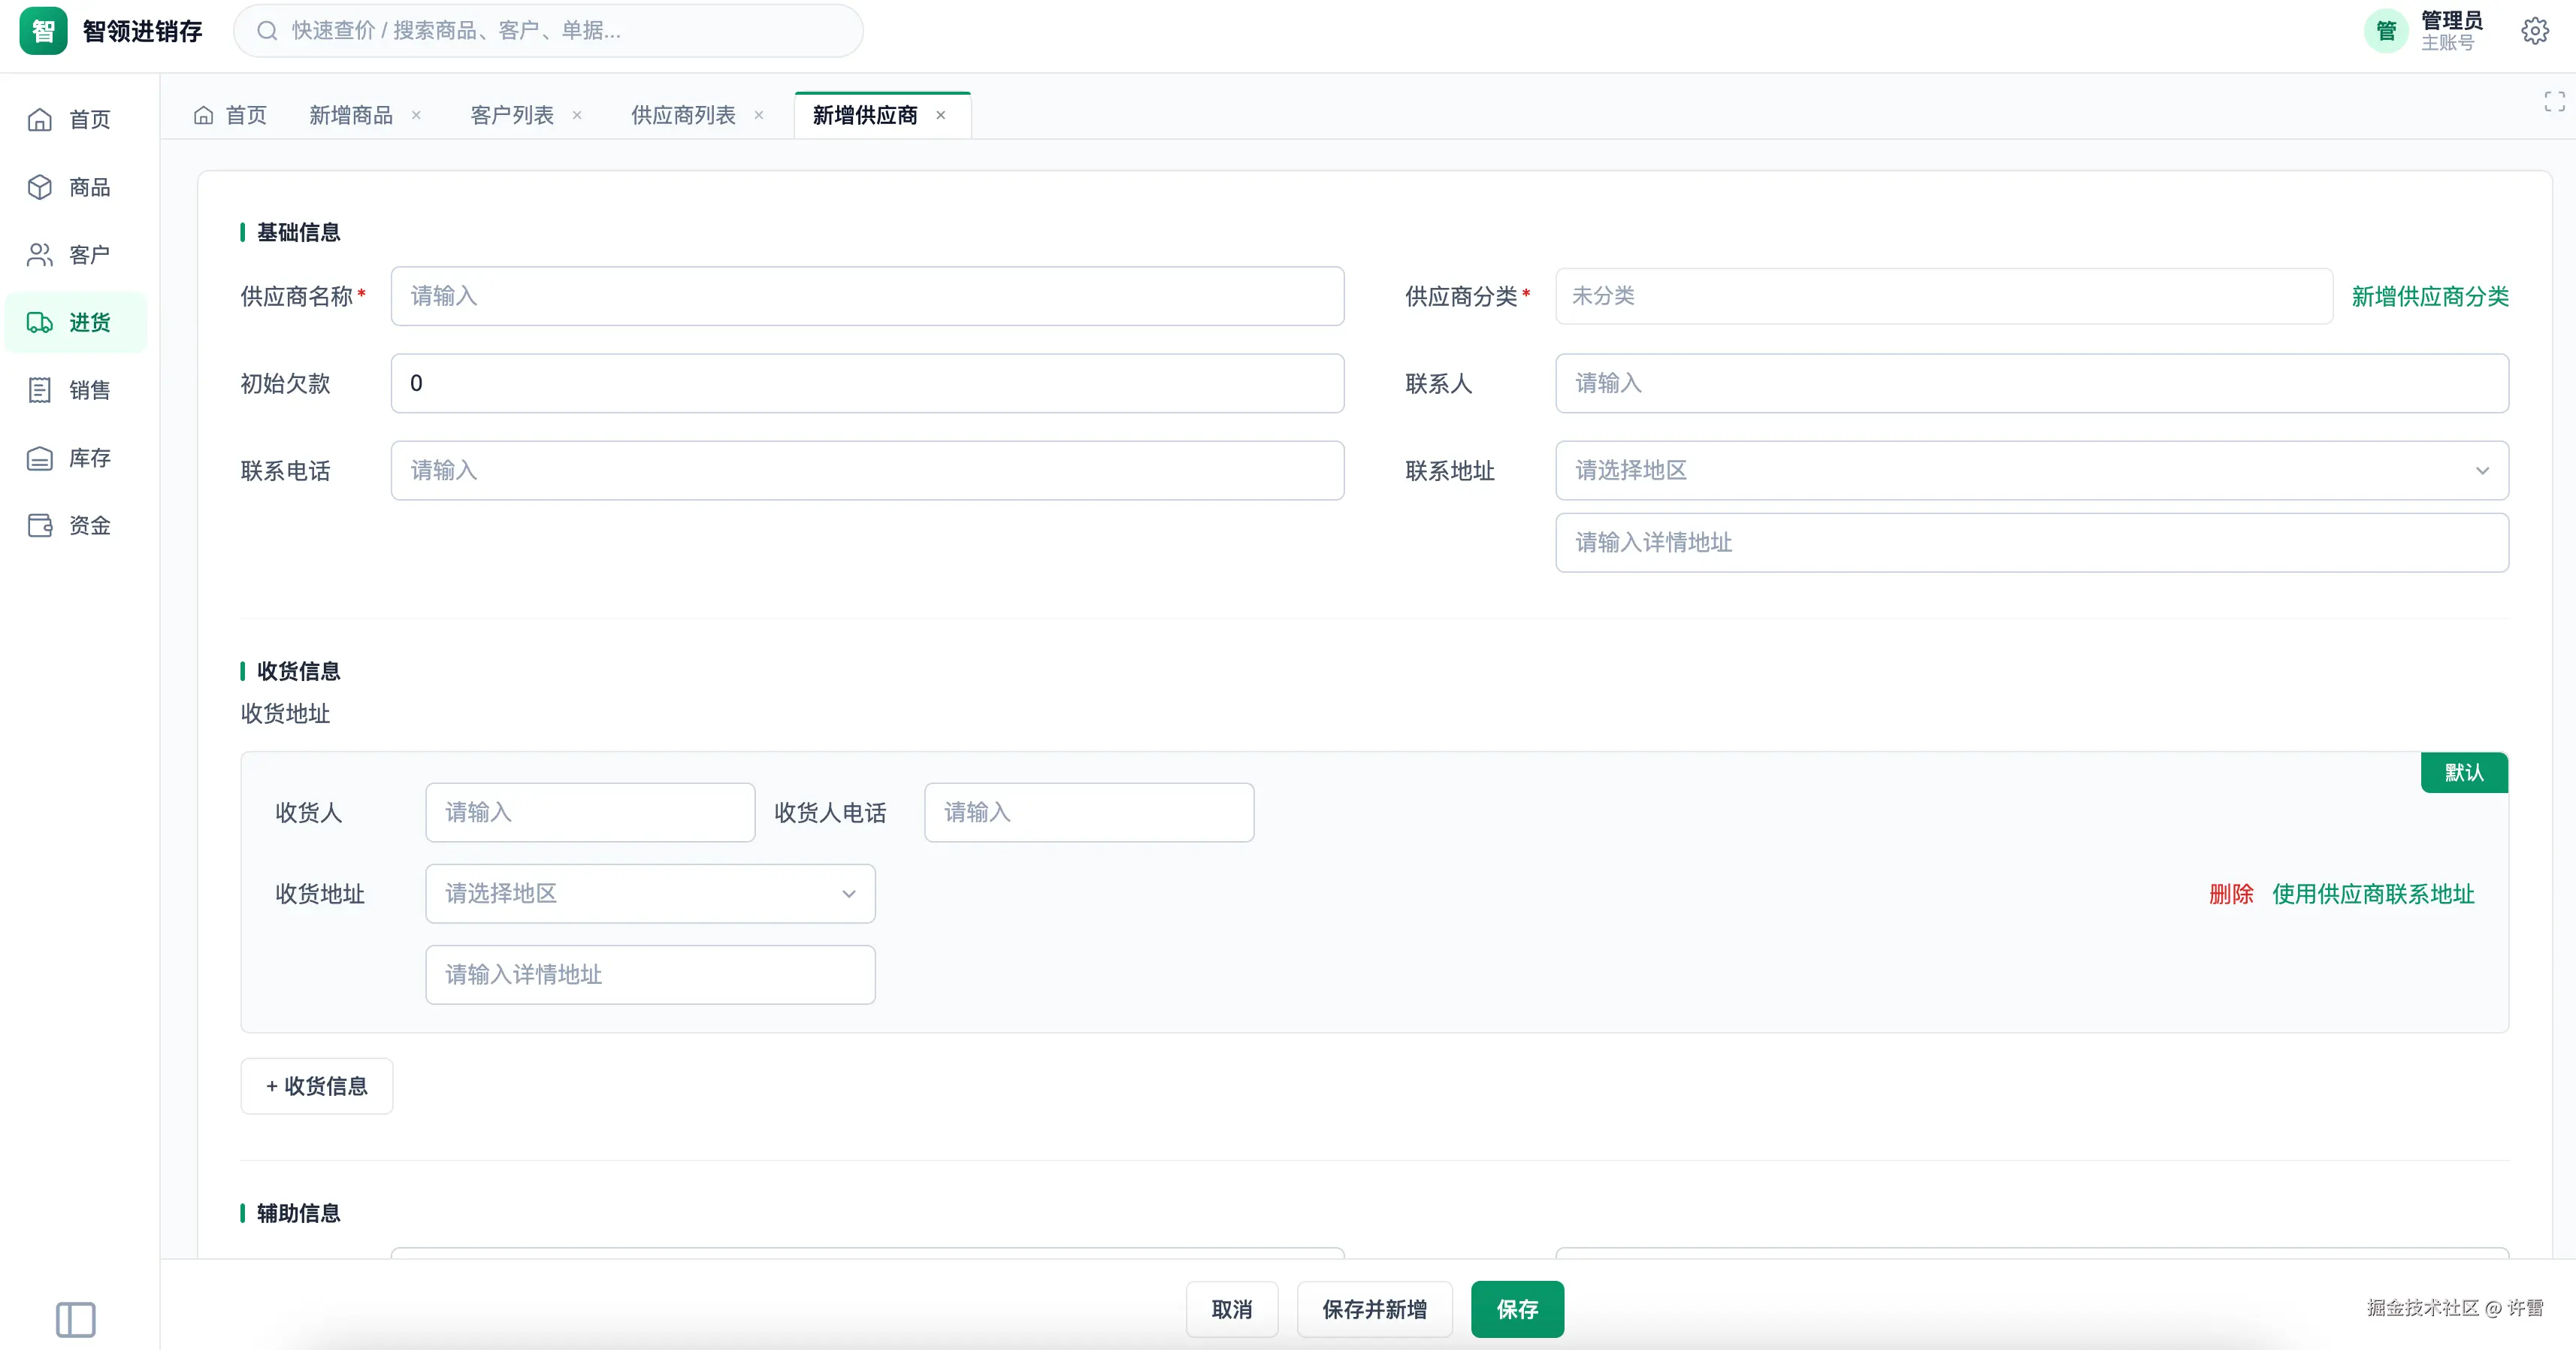The height and width of the screenshot is (1350, 2576).
Task: Focus the 供应商名称 input field
Action: 867,296
